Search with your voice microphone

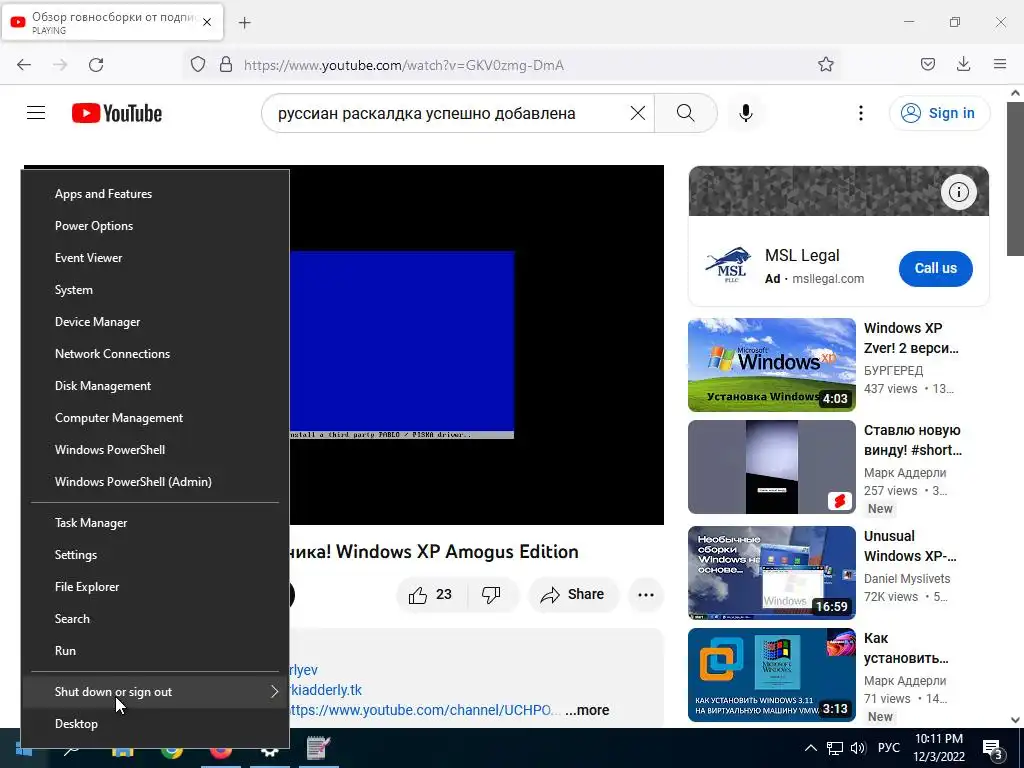[x=746, y=113]
